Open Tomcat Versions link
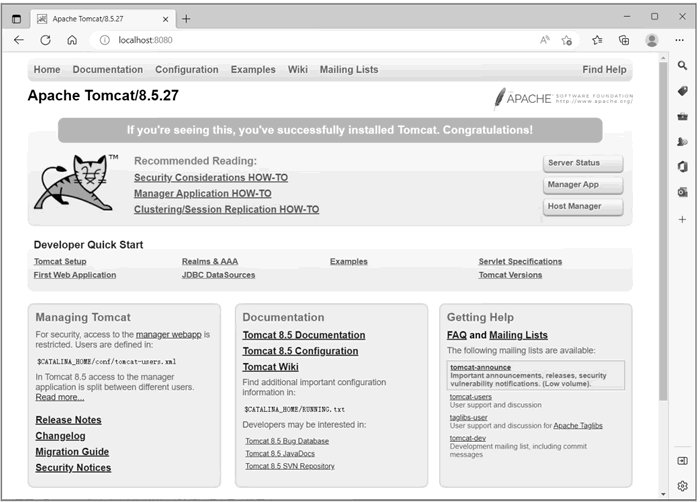 pyautogui.click(x=510, y=275)
